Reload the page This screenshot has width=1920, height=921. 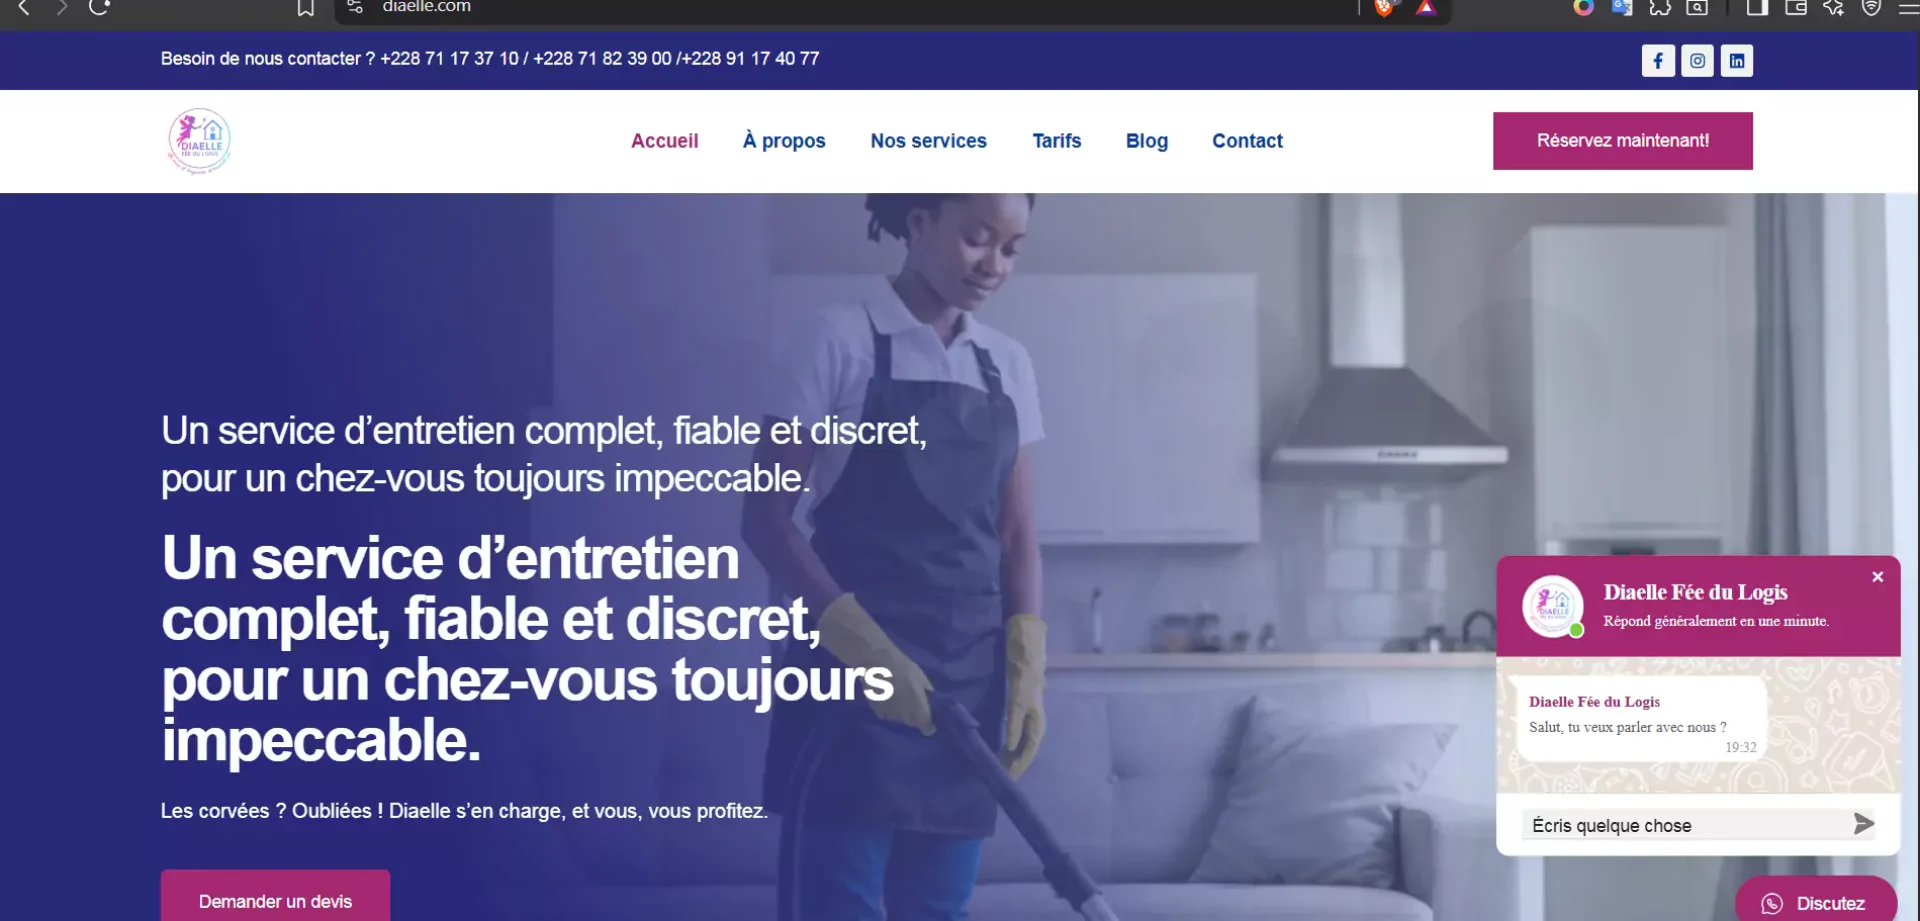[99, 8]
